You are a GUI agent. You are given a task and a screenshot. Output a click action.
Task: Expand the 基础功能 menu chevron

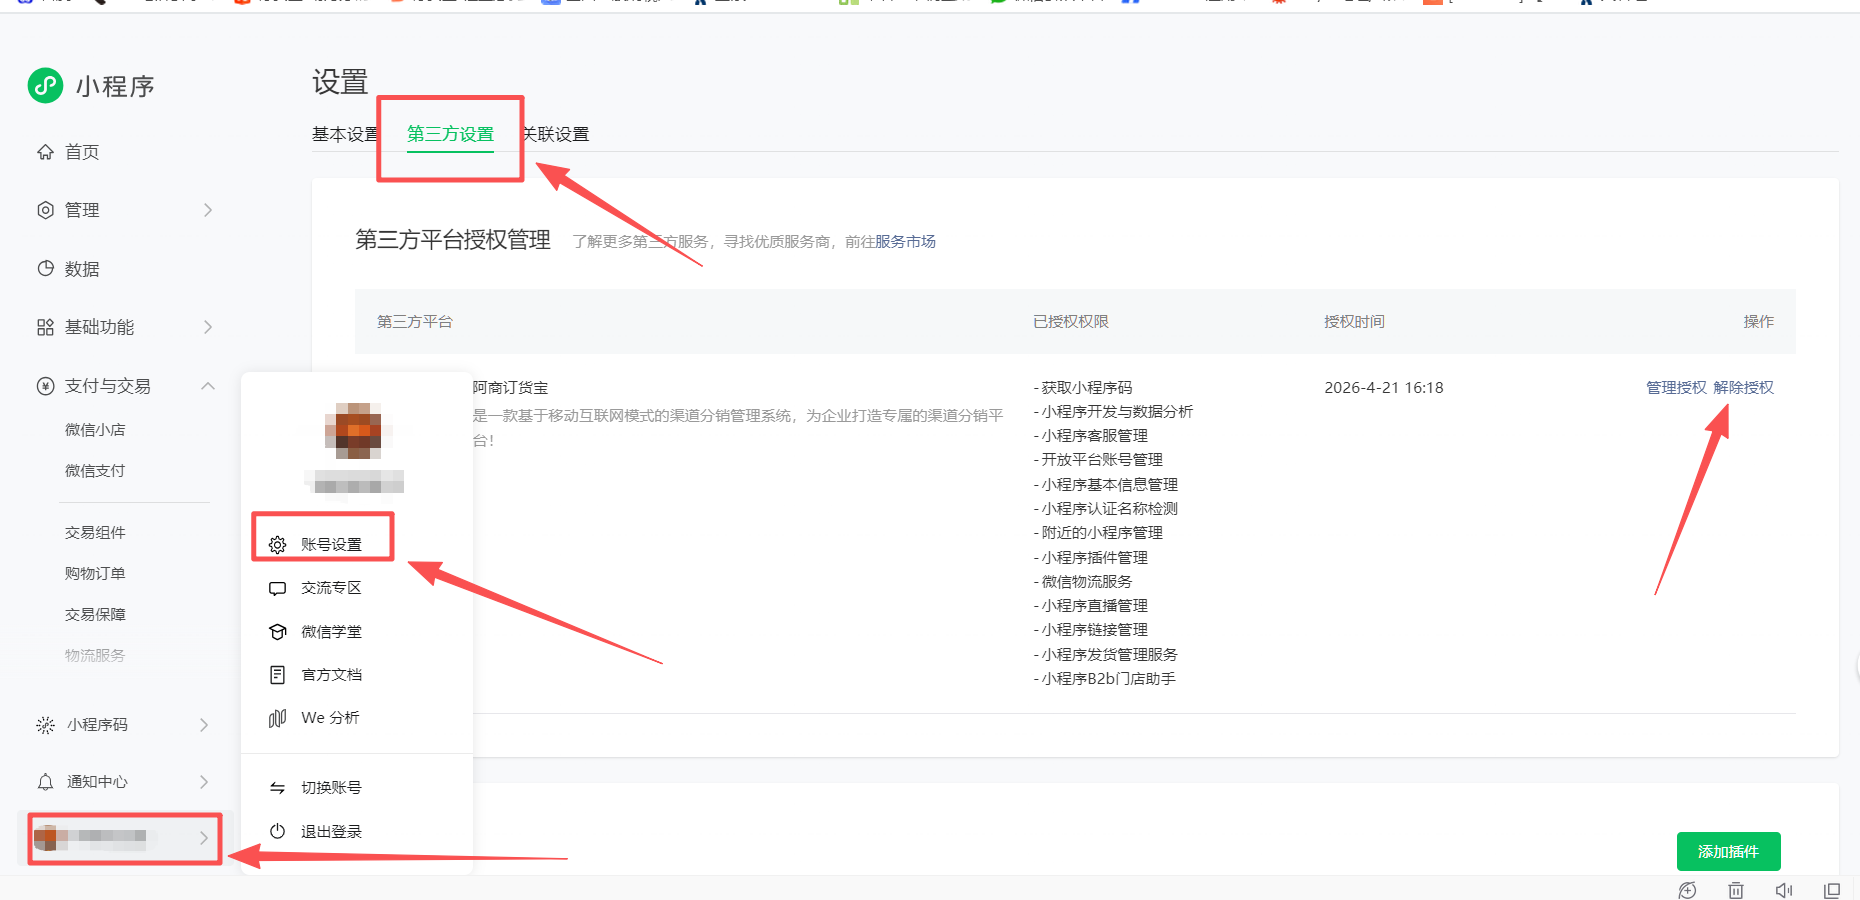[x=208, y=327]
